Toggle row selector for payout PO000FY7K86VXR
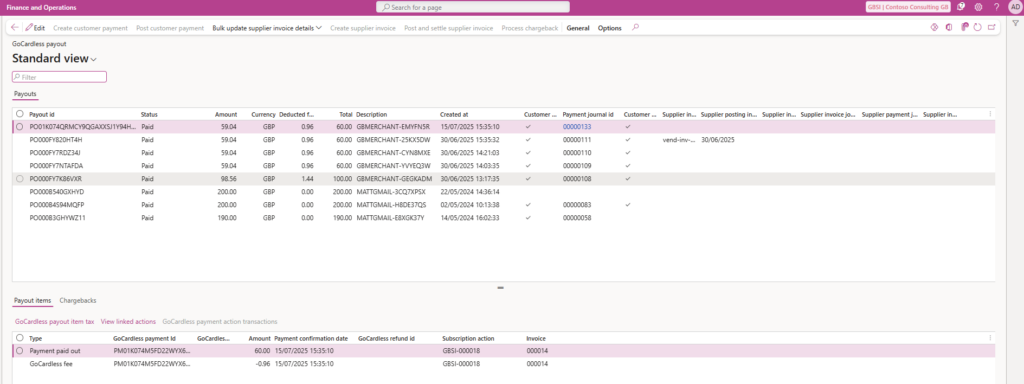1024x384 pixels. point(20,178)
